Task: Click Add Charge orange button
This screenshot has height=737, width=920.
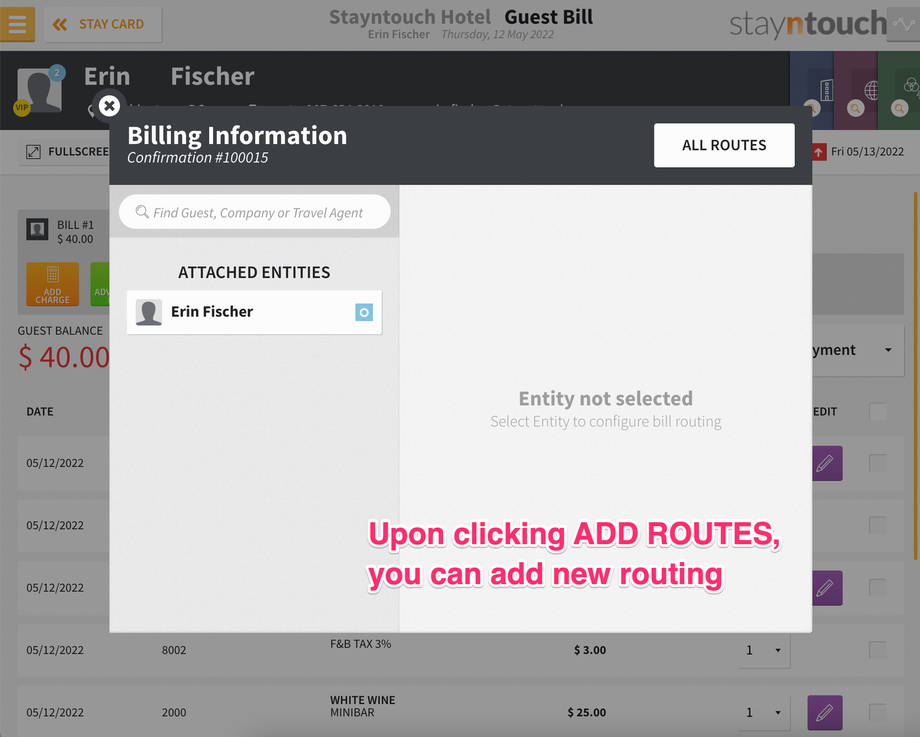Action: pyautogui.click(x=53, y=284)
